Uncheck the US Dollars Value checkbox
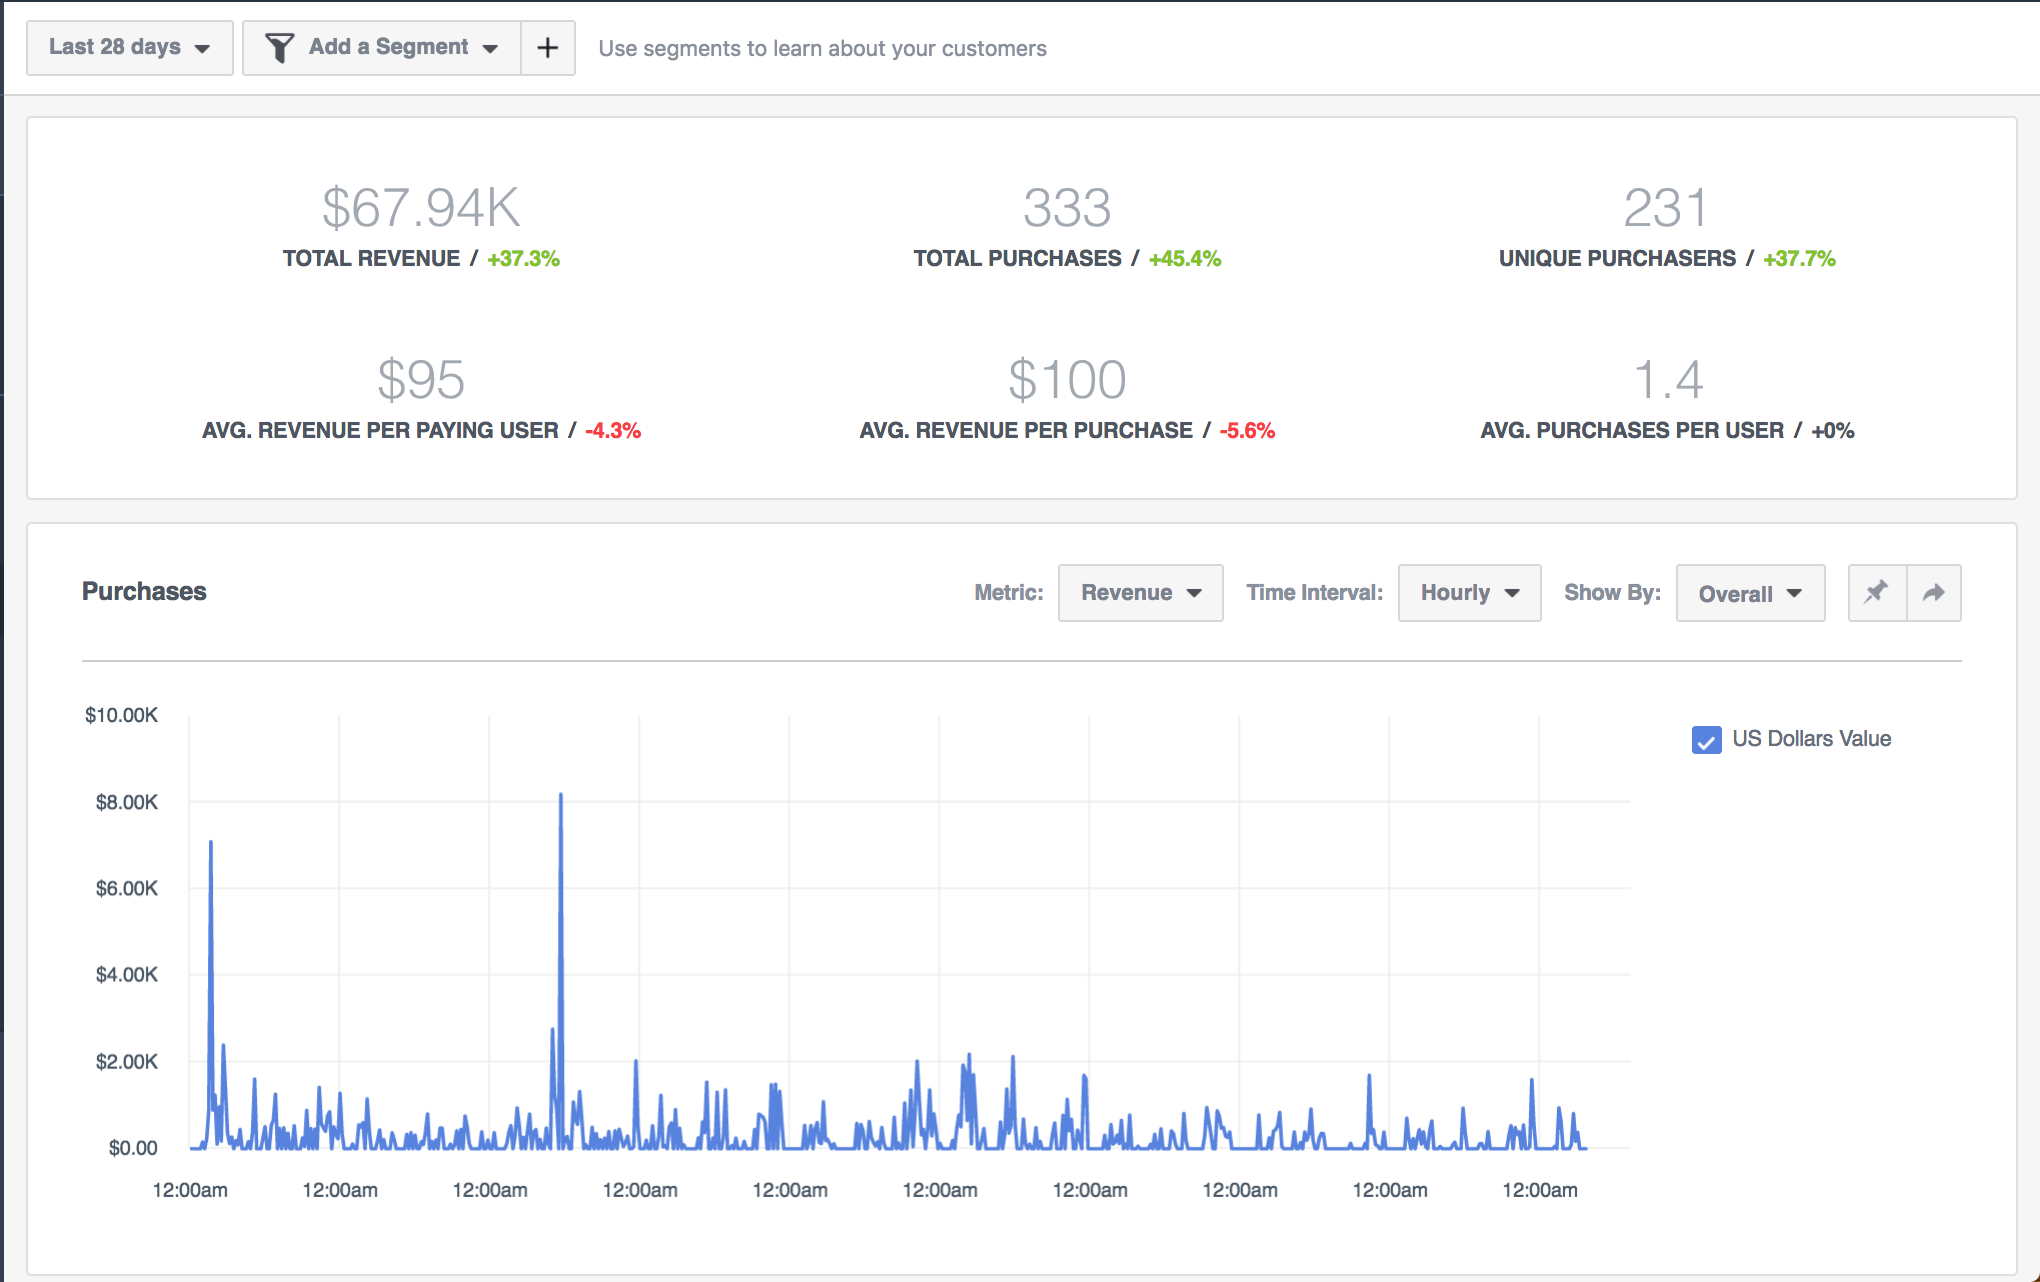The height and width of the screenshot is (1282, 2040). pyautogui.click(x=1706, y=740)
